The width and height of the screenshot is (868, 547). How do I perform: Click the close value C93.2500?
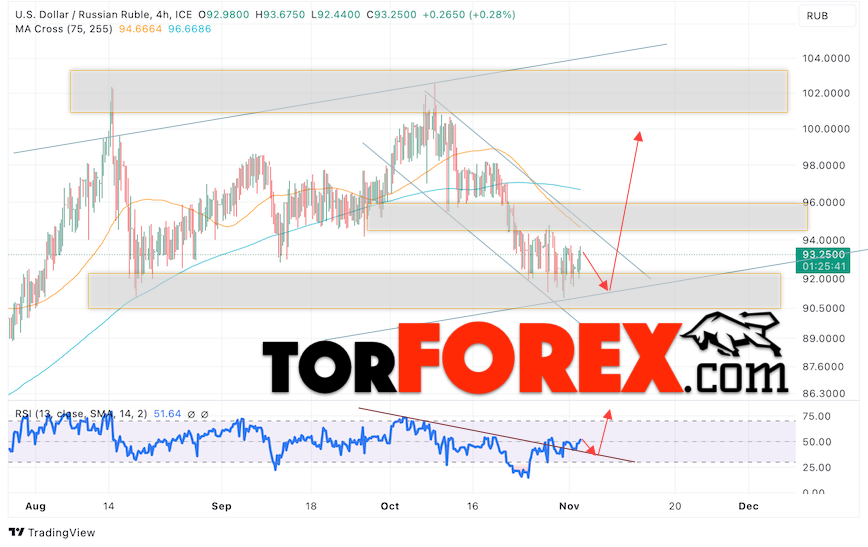point(391,15)
